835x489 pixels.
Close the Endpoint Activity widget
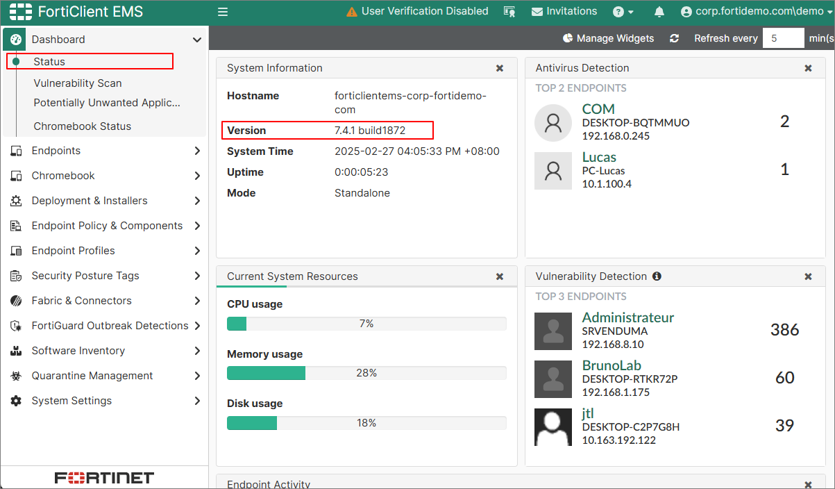(x=808, y=484)
